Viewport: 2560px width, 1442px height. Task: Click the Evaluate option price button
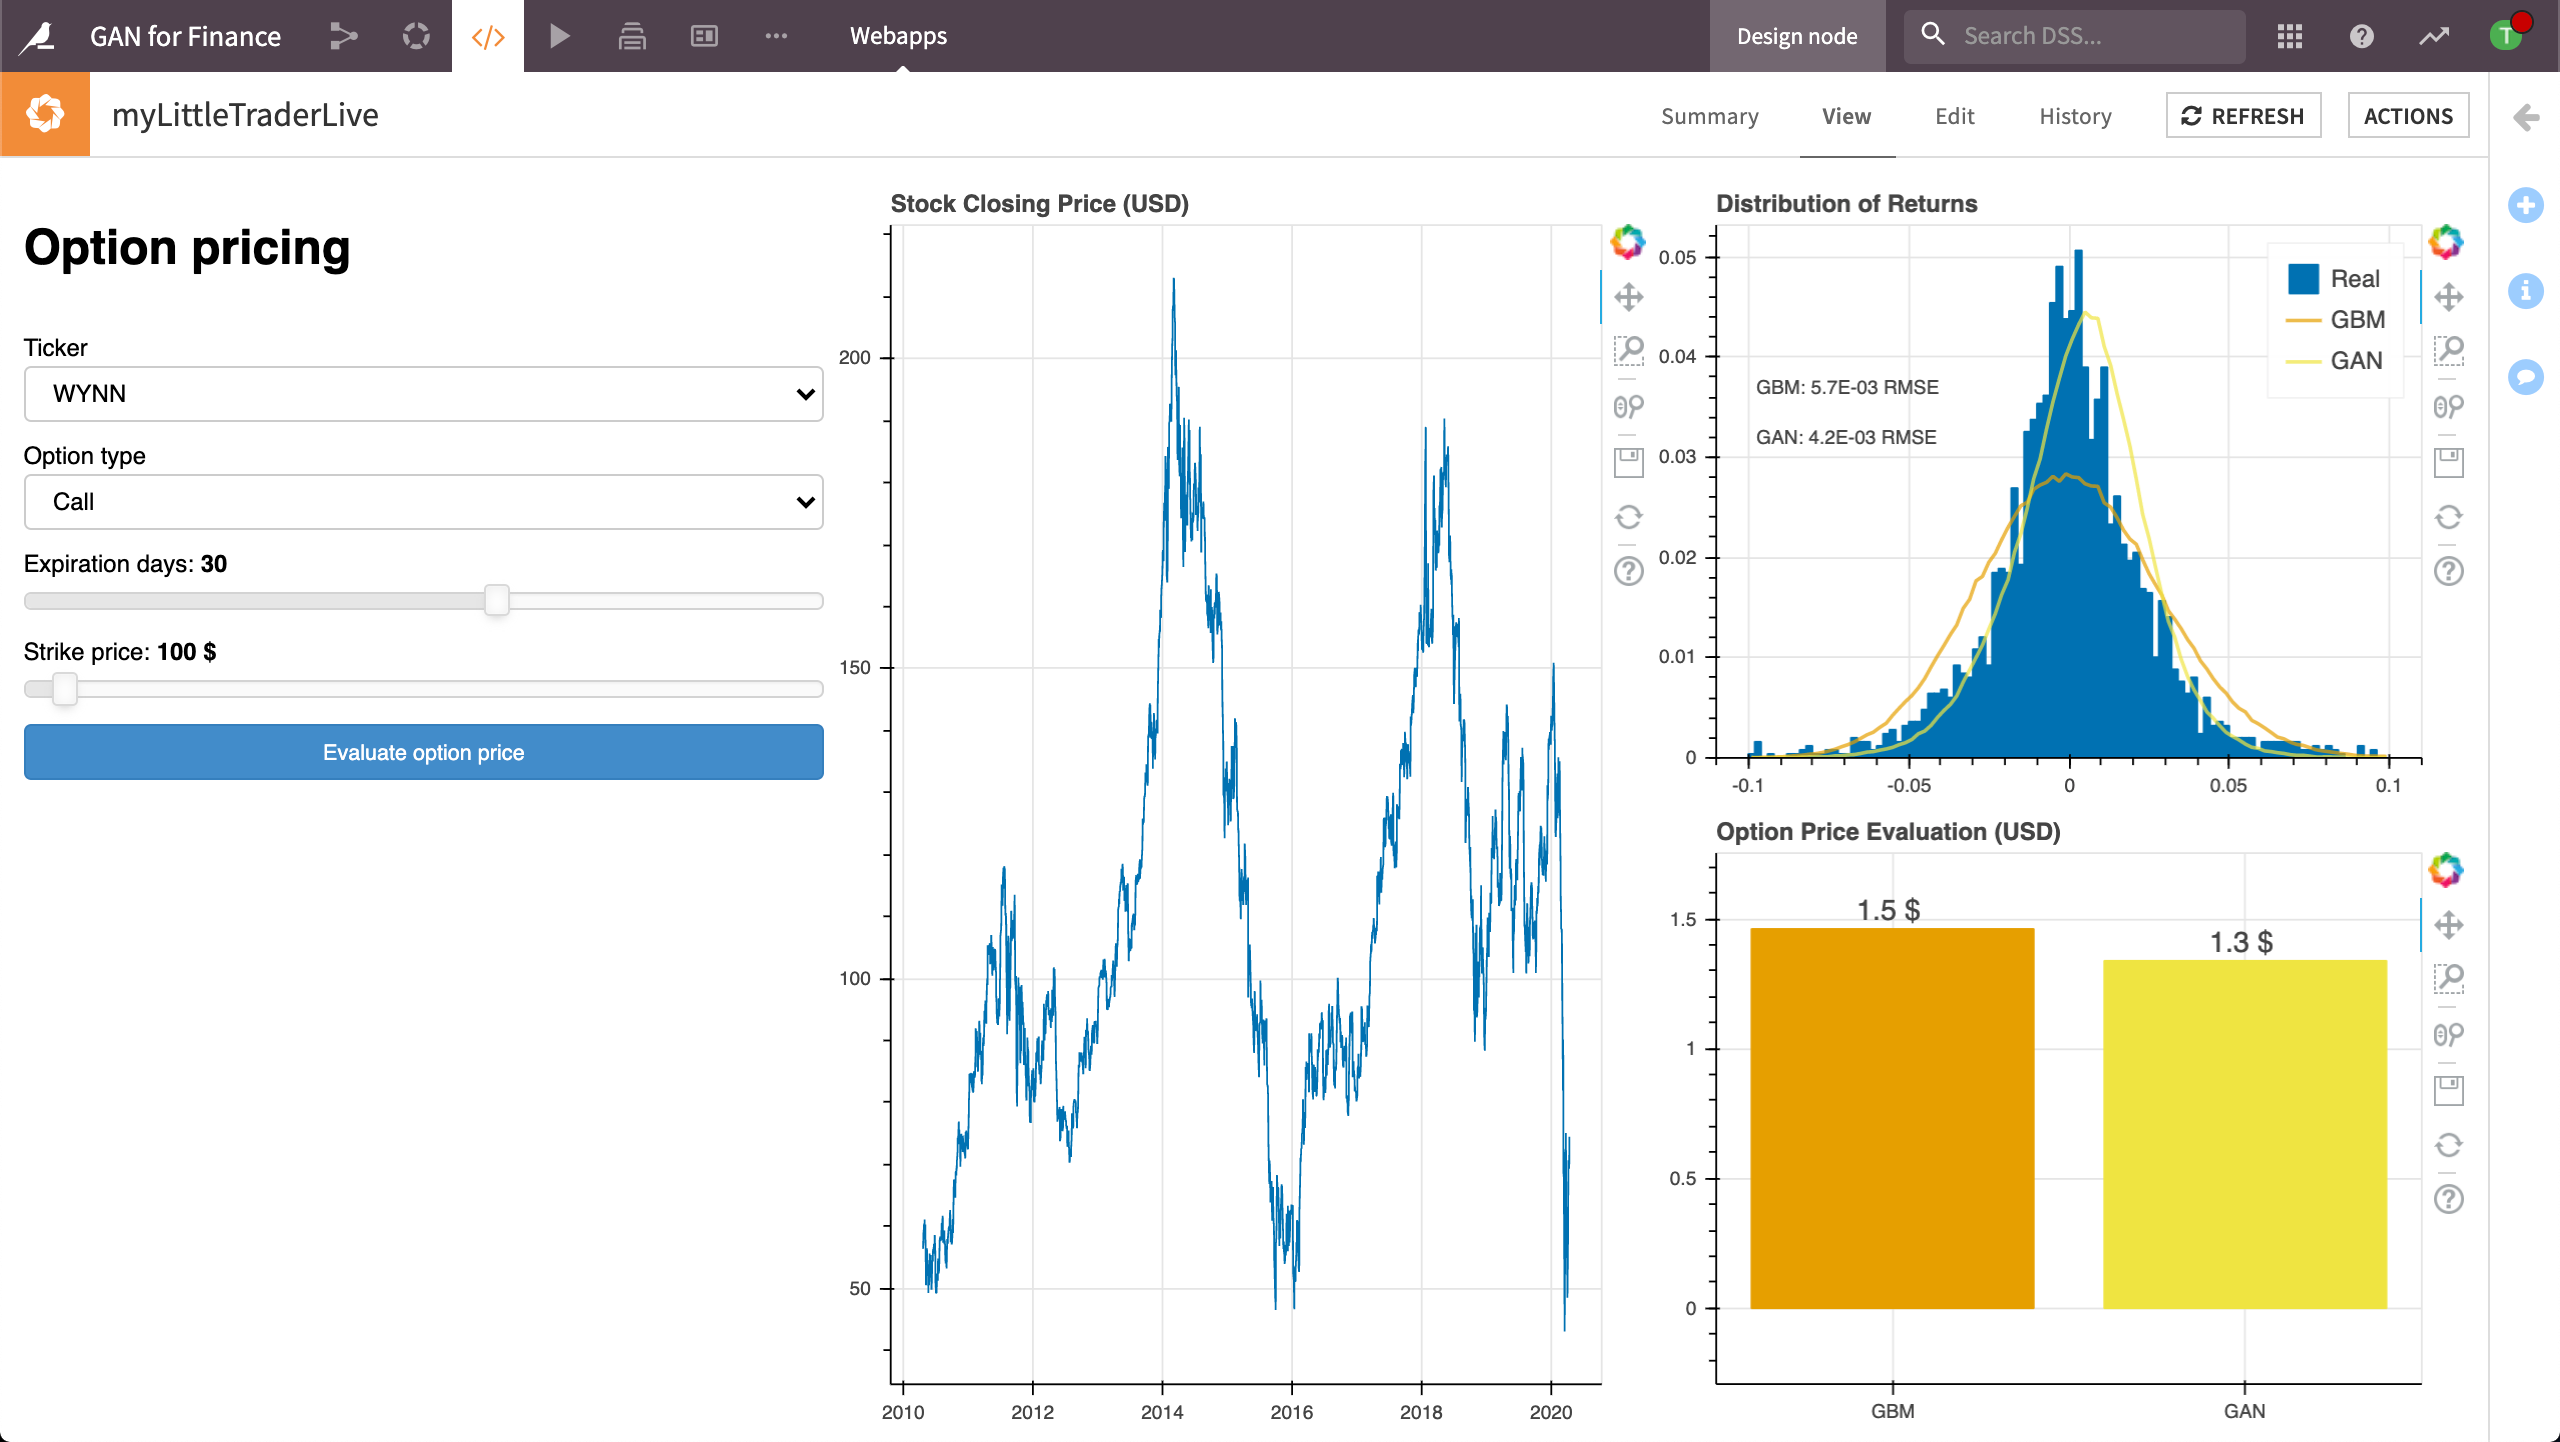click(x=424, y=751)
